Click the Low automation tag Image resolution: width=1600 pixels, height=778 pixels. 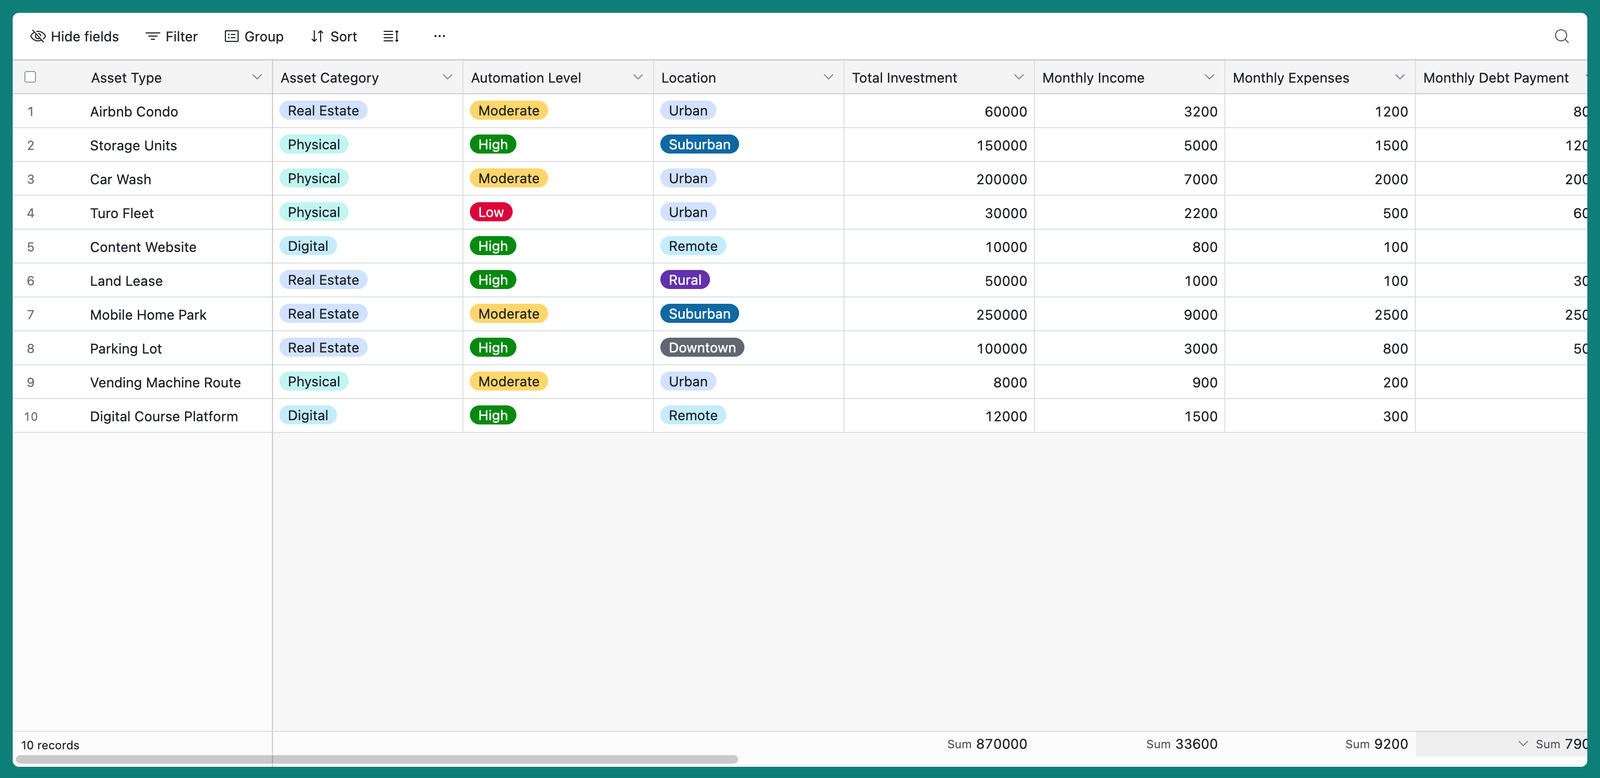tap(491, 212)
